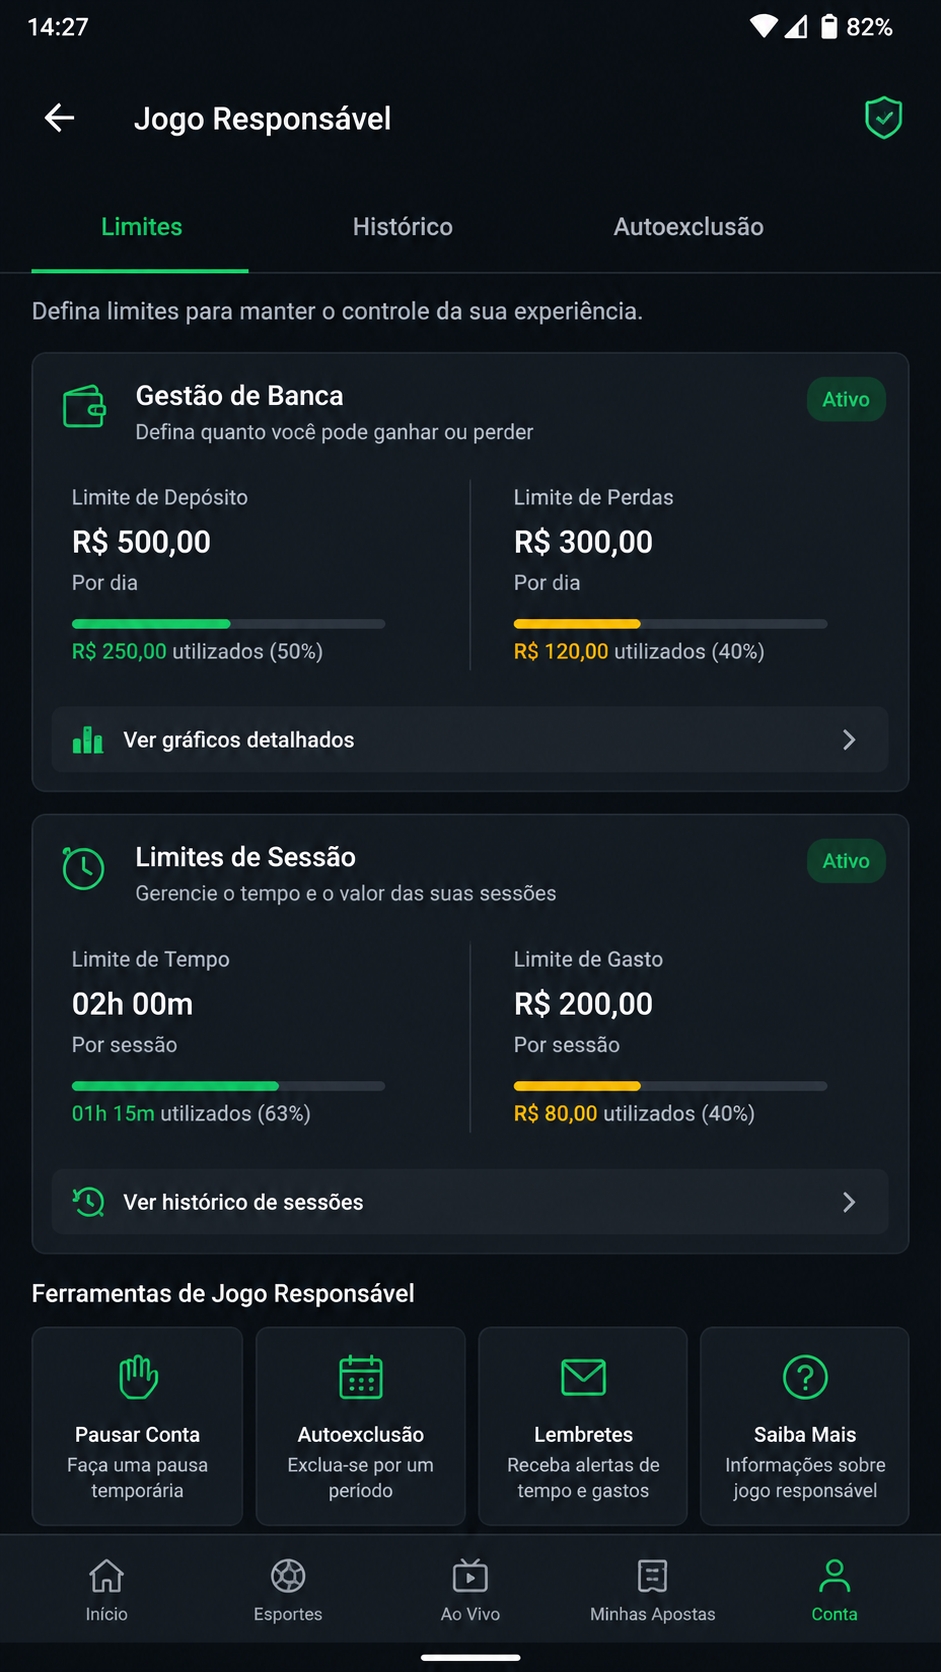Toggle Ativo badge on Gestão de Banca
The width and height of the screenshot is (941, 1672).
[846, 399]
